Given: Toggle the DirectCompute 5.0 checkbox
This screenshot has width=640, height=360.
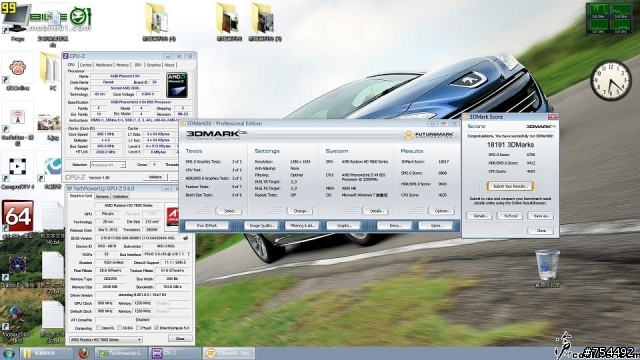Looking at the screenshot, I should tap(157, 328).
